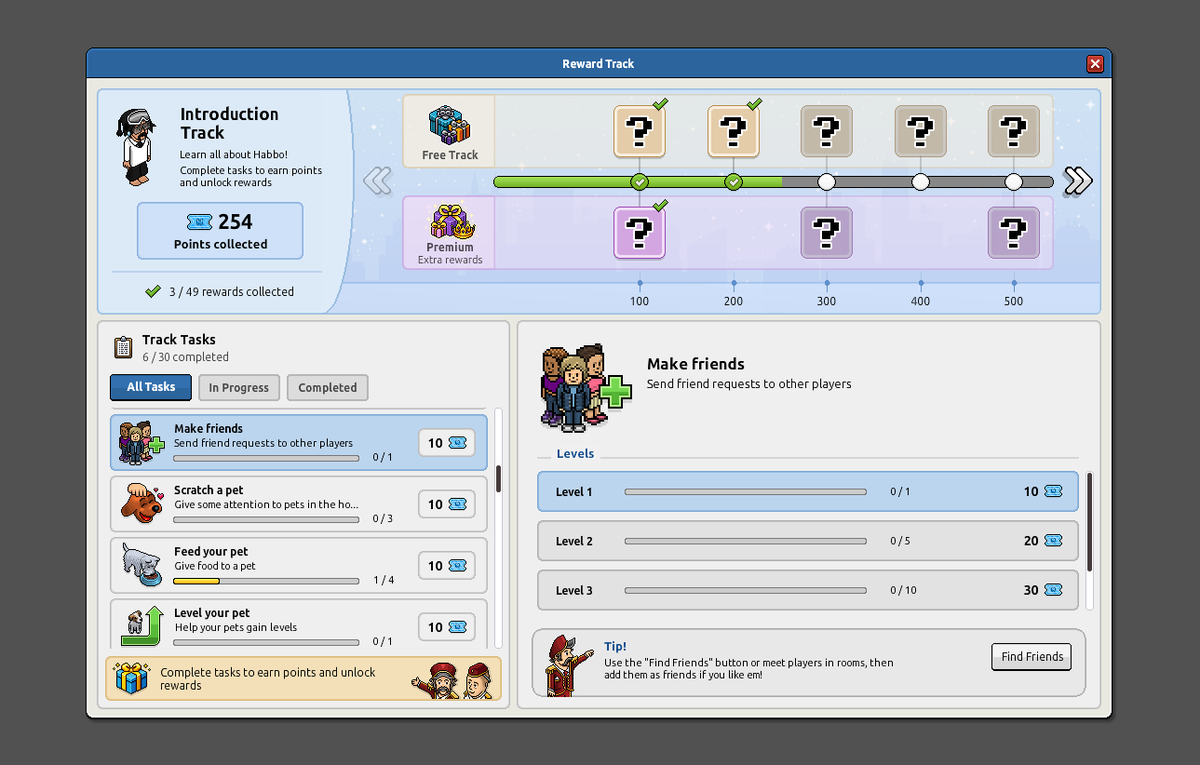The image size is (1200, 765).
Task: Click the large Make friends group icon
Action: (x=586, y=390)
